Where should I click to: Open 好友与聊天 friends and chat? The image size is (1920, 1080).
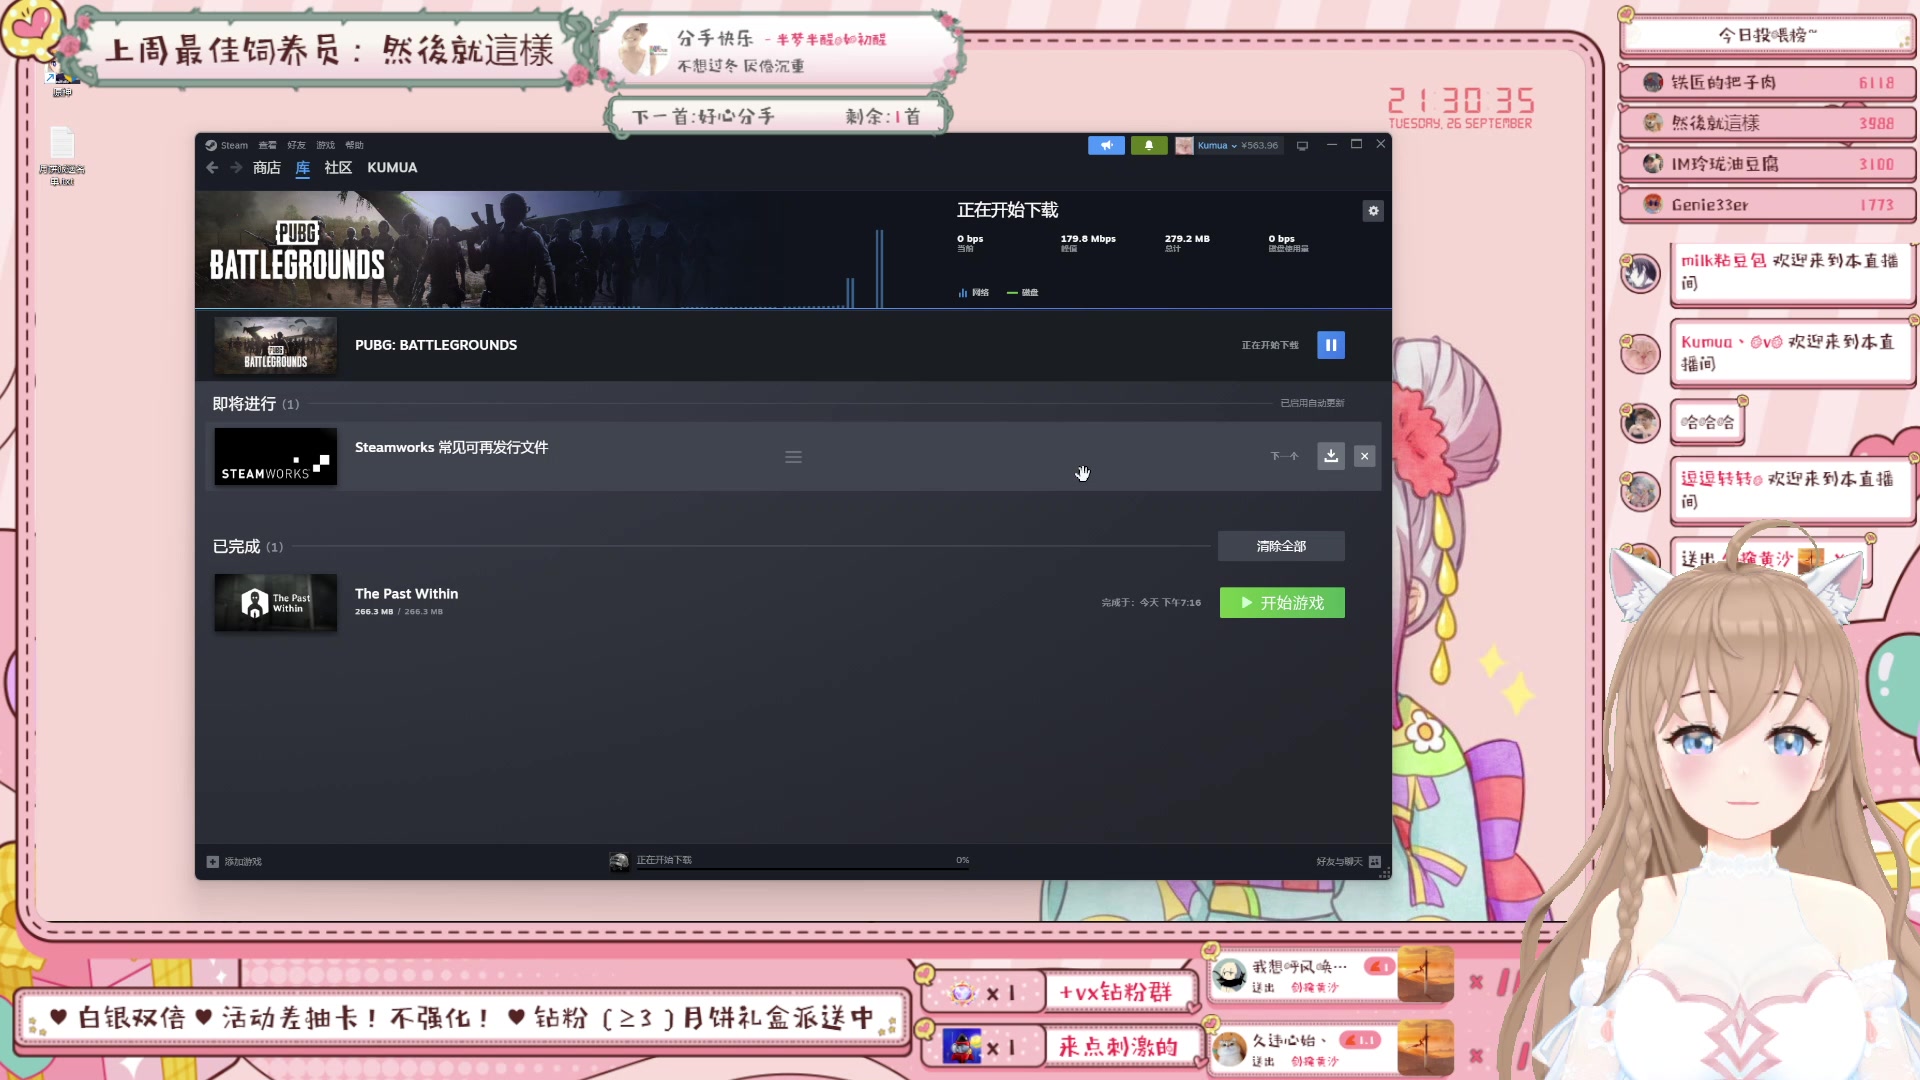[x=1348, y=861]
